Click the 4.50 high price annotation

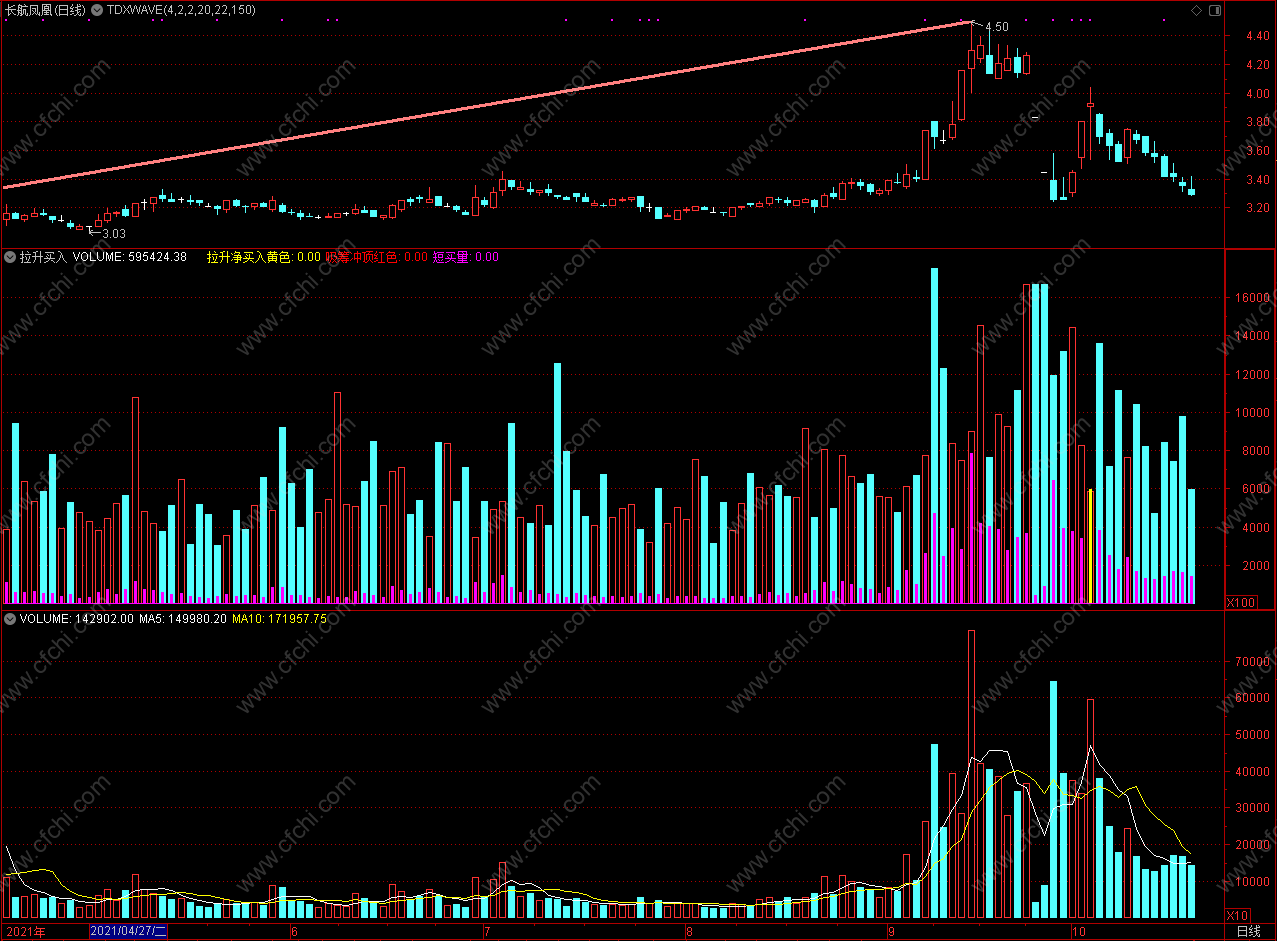[x=997, y=27]
